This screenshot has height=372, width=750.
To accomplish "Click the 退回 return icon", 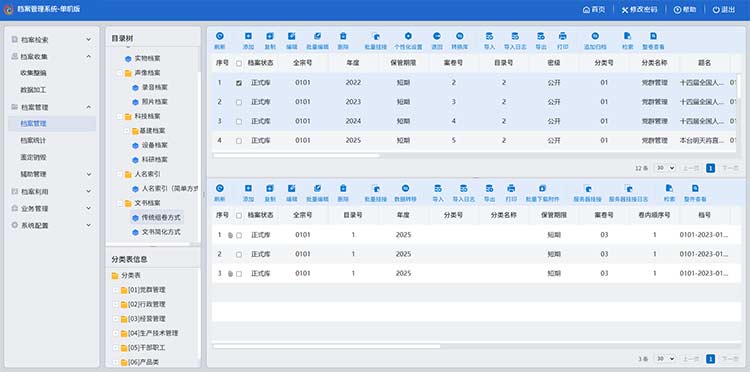I will (x=437, y=36).
